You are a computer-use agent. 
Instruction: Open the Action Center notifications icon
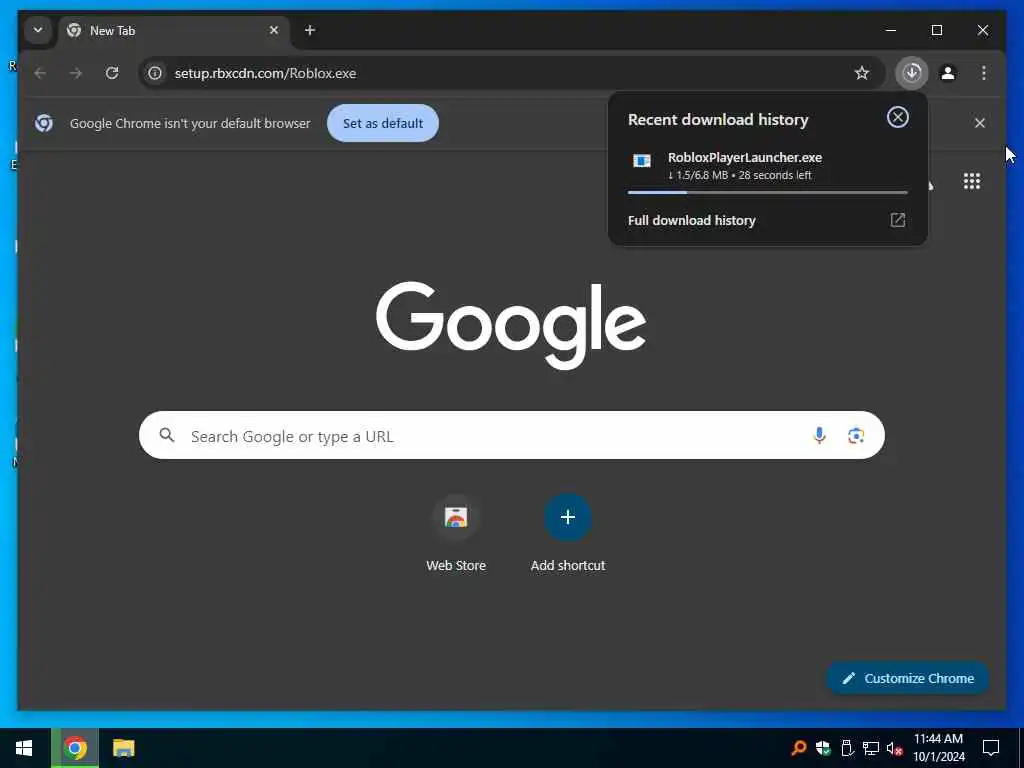pos(991,748)
